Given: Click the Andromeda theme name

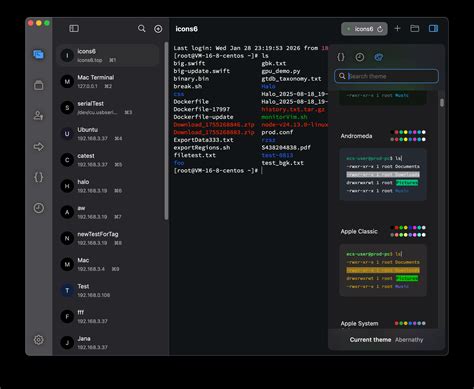Looking at the screenshot, I should (x=356, y=136).
